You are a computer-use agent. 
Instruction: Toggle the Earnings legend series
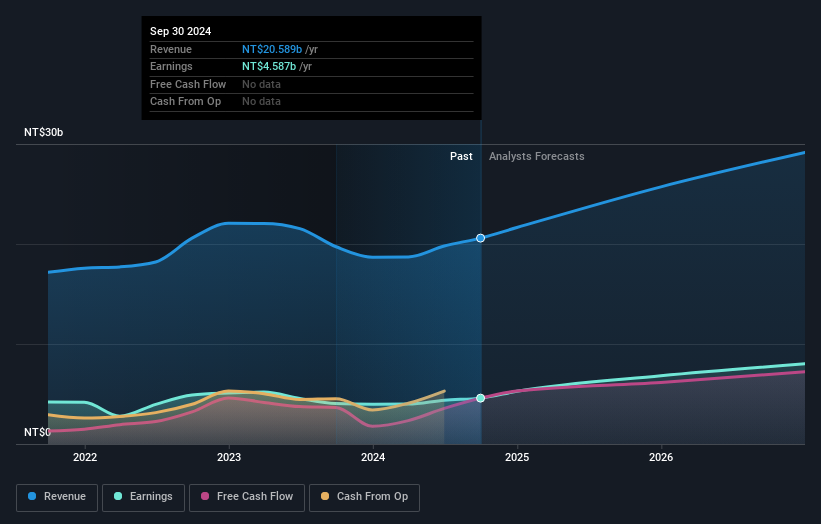[x=143, y=497]
